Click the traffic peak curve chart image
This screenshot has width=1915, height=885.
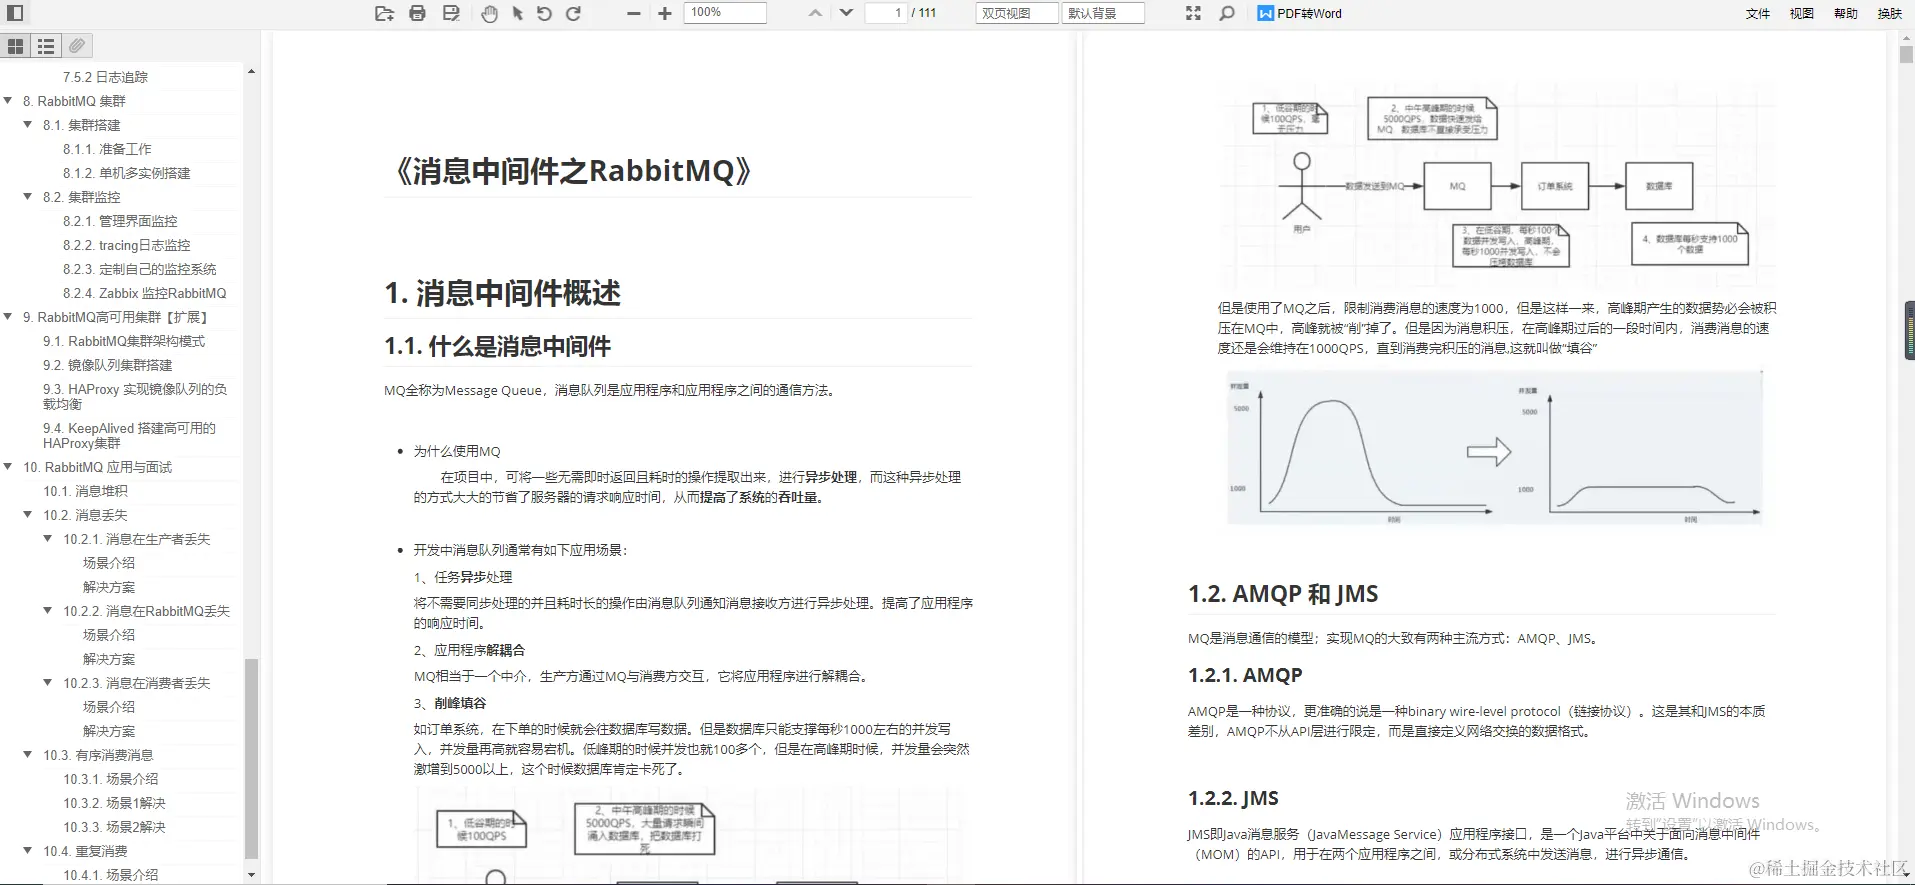[1494, 448]
